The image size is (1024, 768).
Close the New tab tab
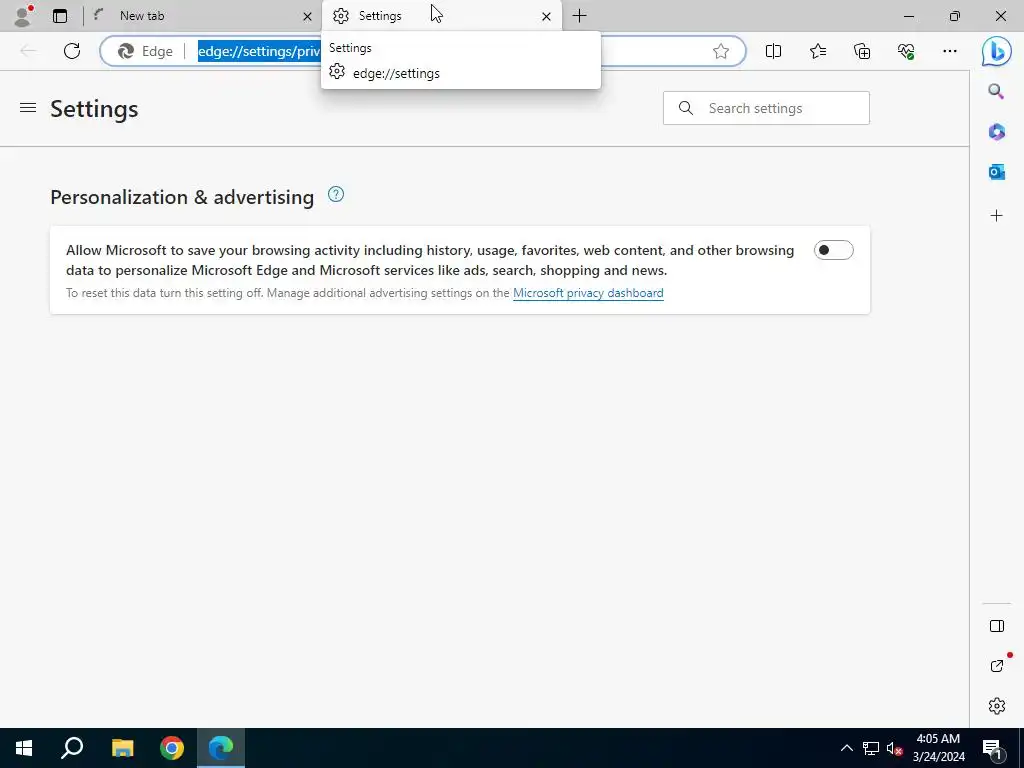click(307, 16)
